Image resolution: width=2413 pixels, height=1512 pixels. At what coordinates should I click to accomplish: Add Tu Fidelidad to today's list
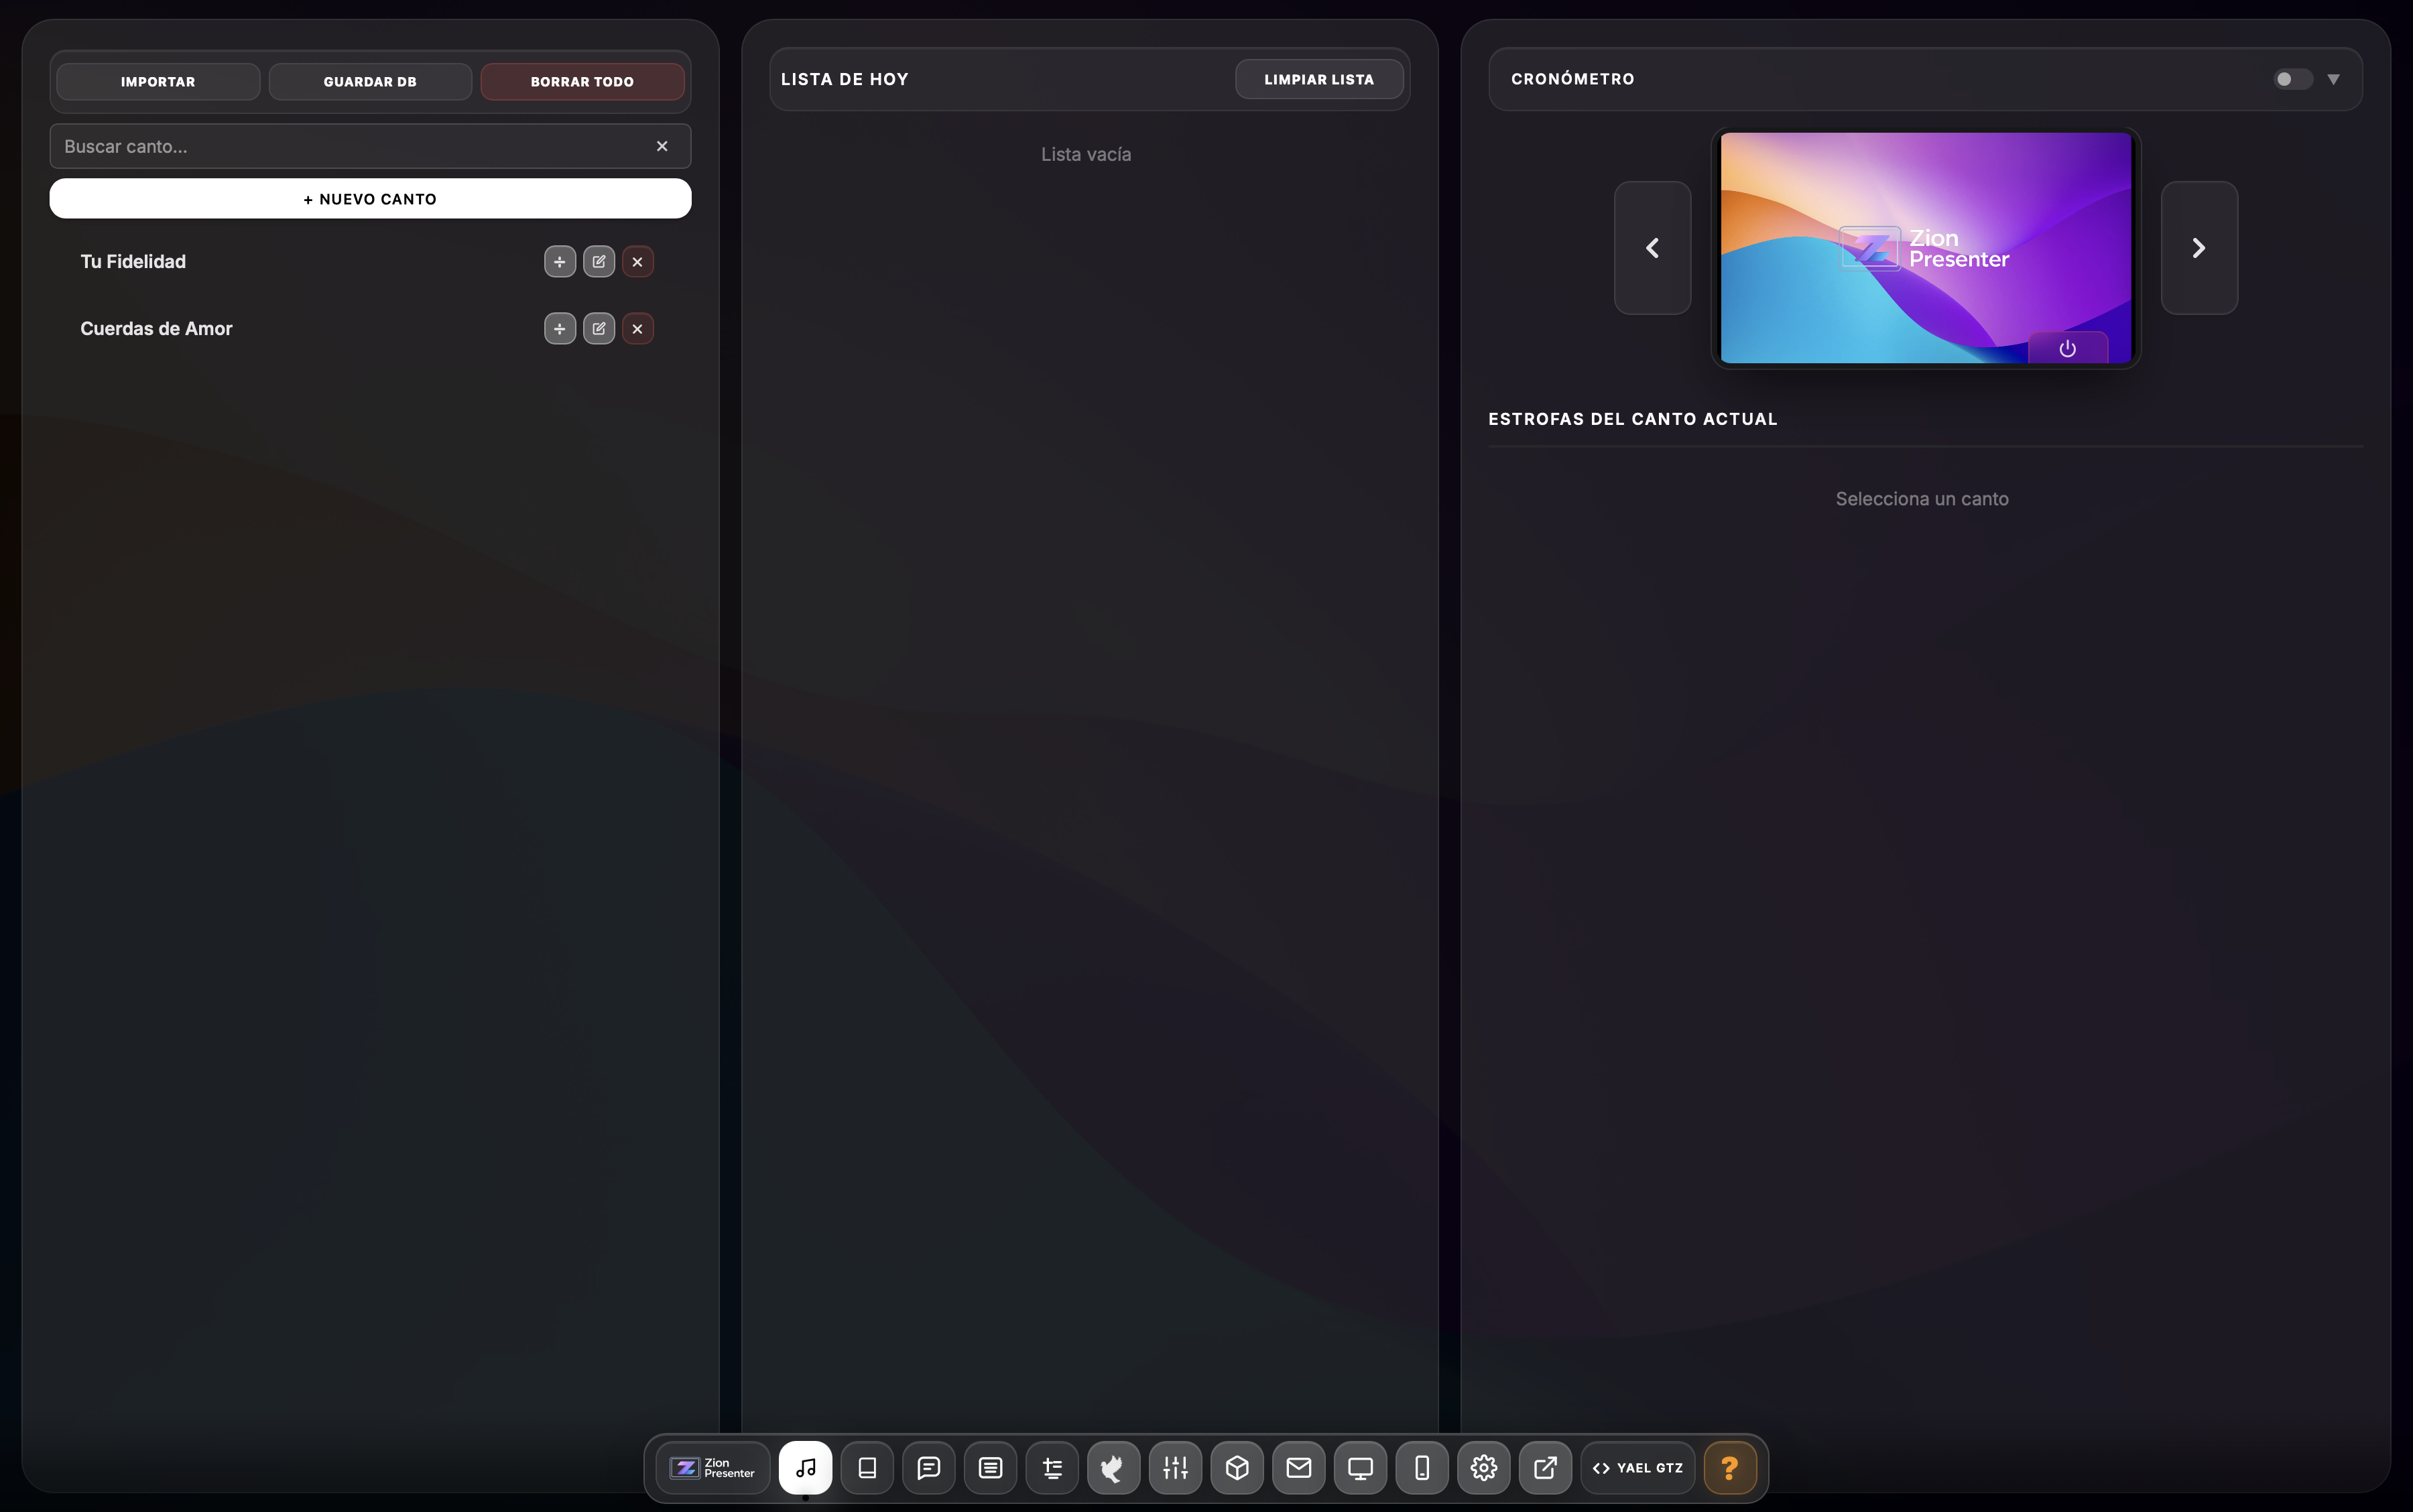coord(560,261)
